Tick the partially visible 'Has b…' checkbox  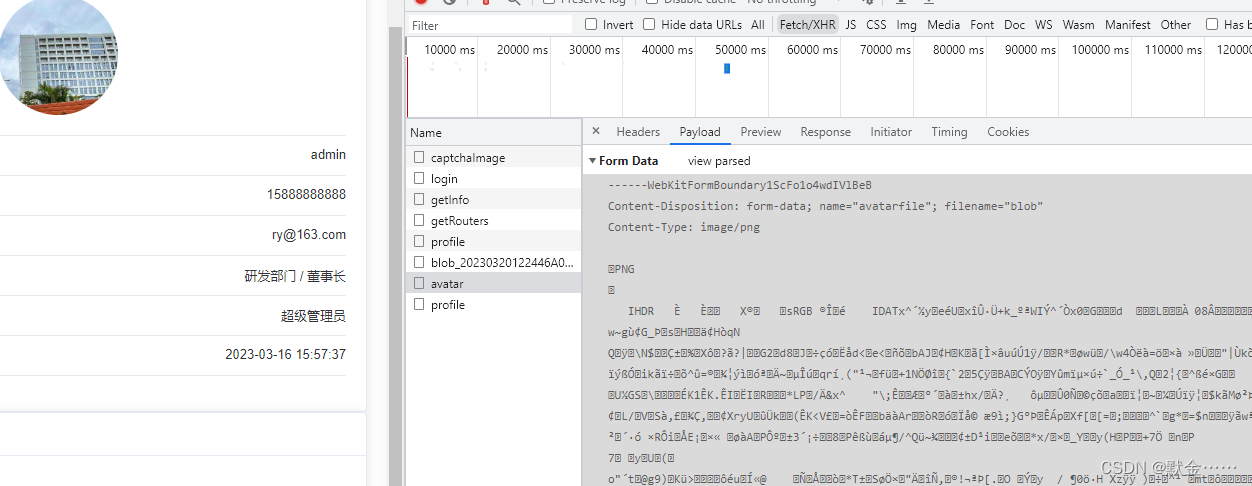click(x=1212, y=25)
